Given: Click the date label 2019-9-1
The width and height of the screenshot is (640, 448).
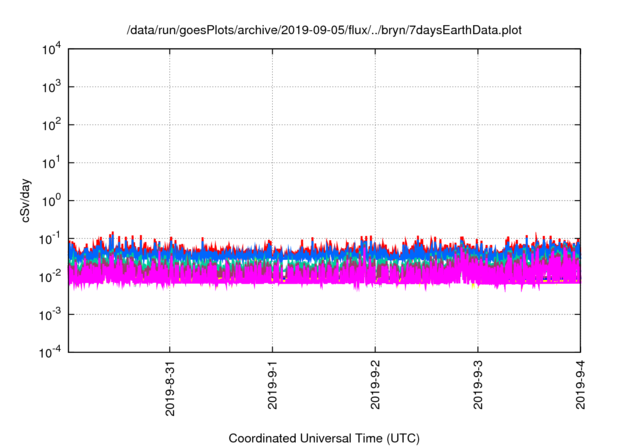Looking at the screenshot, I should pos(272,385).
